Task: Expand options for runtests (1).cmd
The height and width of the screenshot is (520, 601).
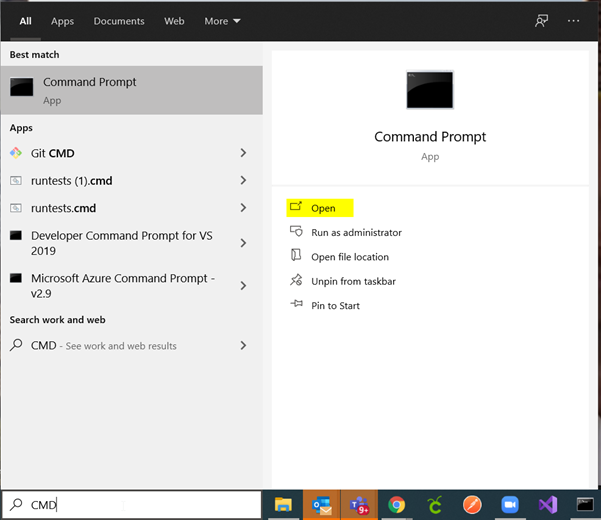Action: (x=243, y=181)
